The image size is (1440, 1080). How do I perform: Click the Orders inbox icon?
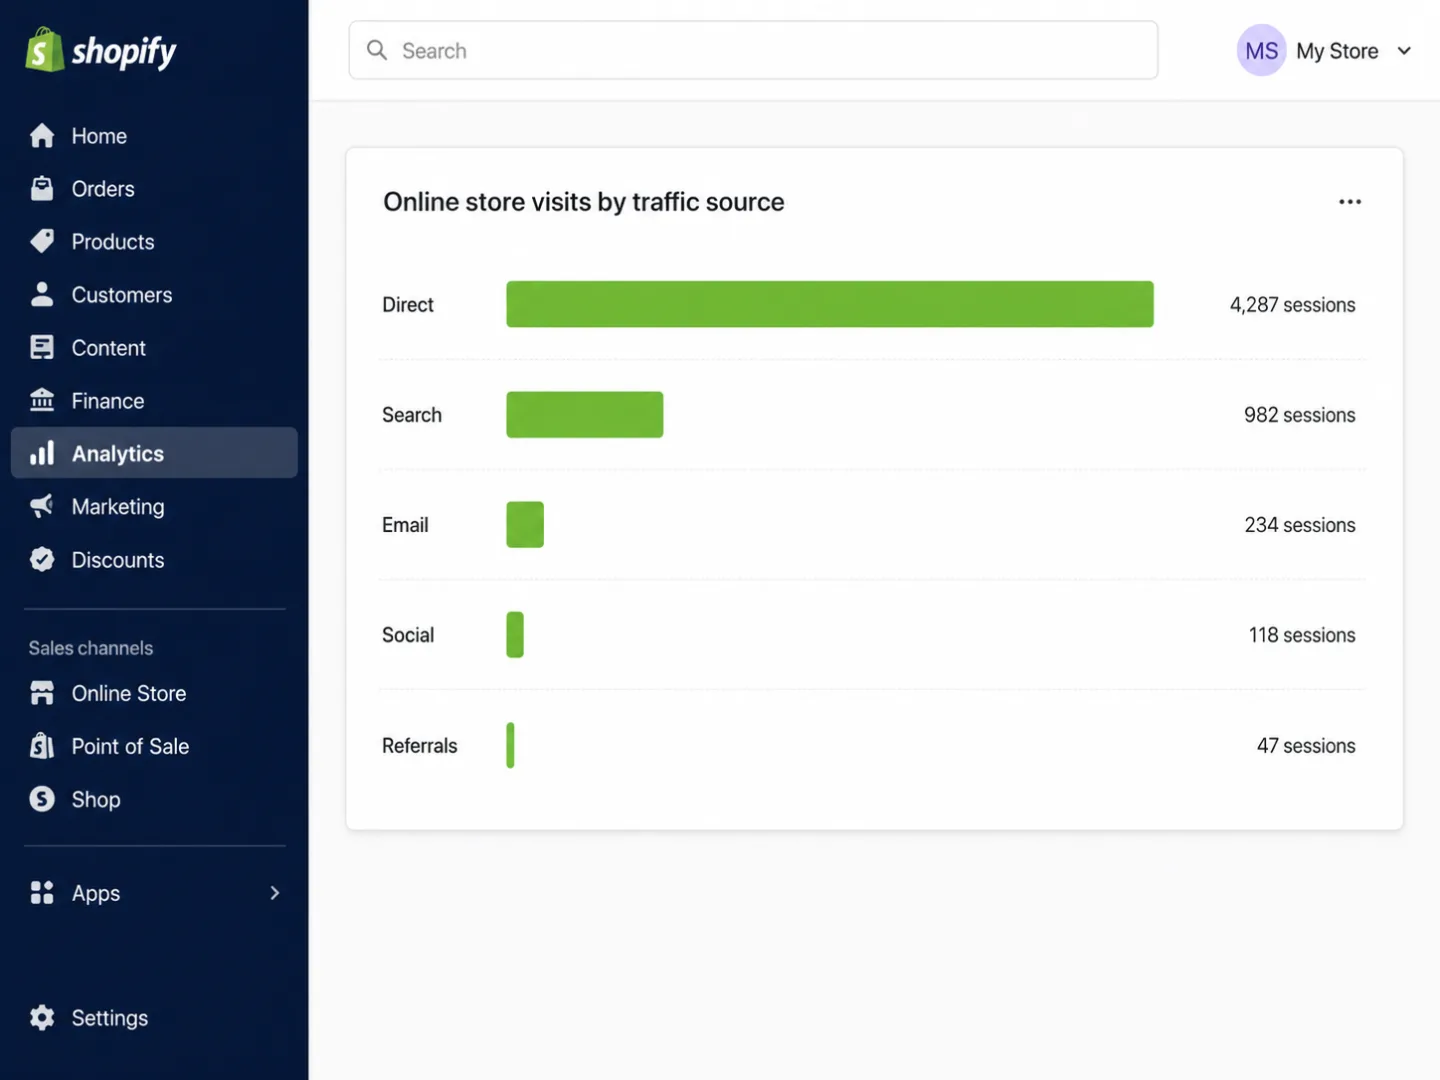[42, 189]
